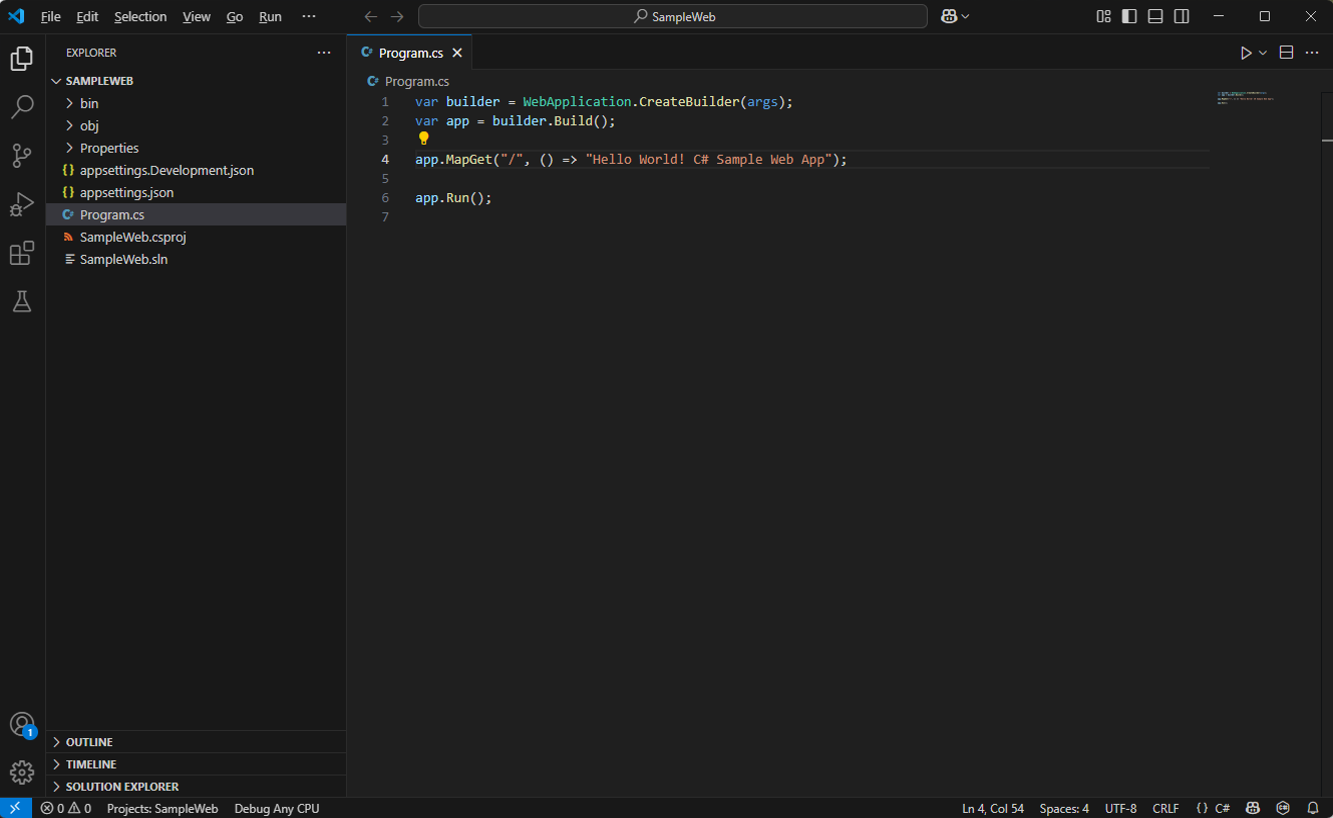The height and width of the screenshot is (818, 1333).
Task: Toggle the secondary side bar layout button
Action: point(1181,16)
